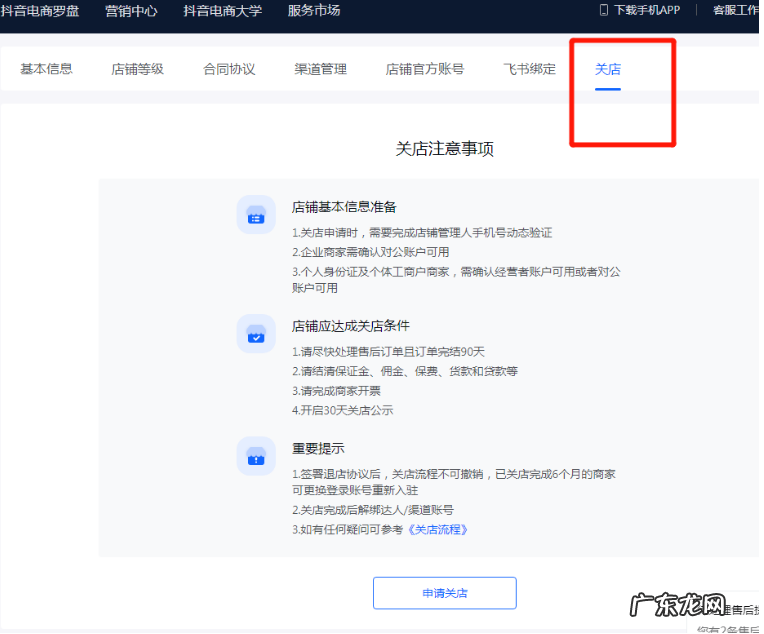Image resolution: width=764 pixels, height=634 pixels.
Task: Click text 2.关店完成后解绑达人/渠道账号
Action: (373, 510)
